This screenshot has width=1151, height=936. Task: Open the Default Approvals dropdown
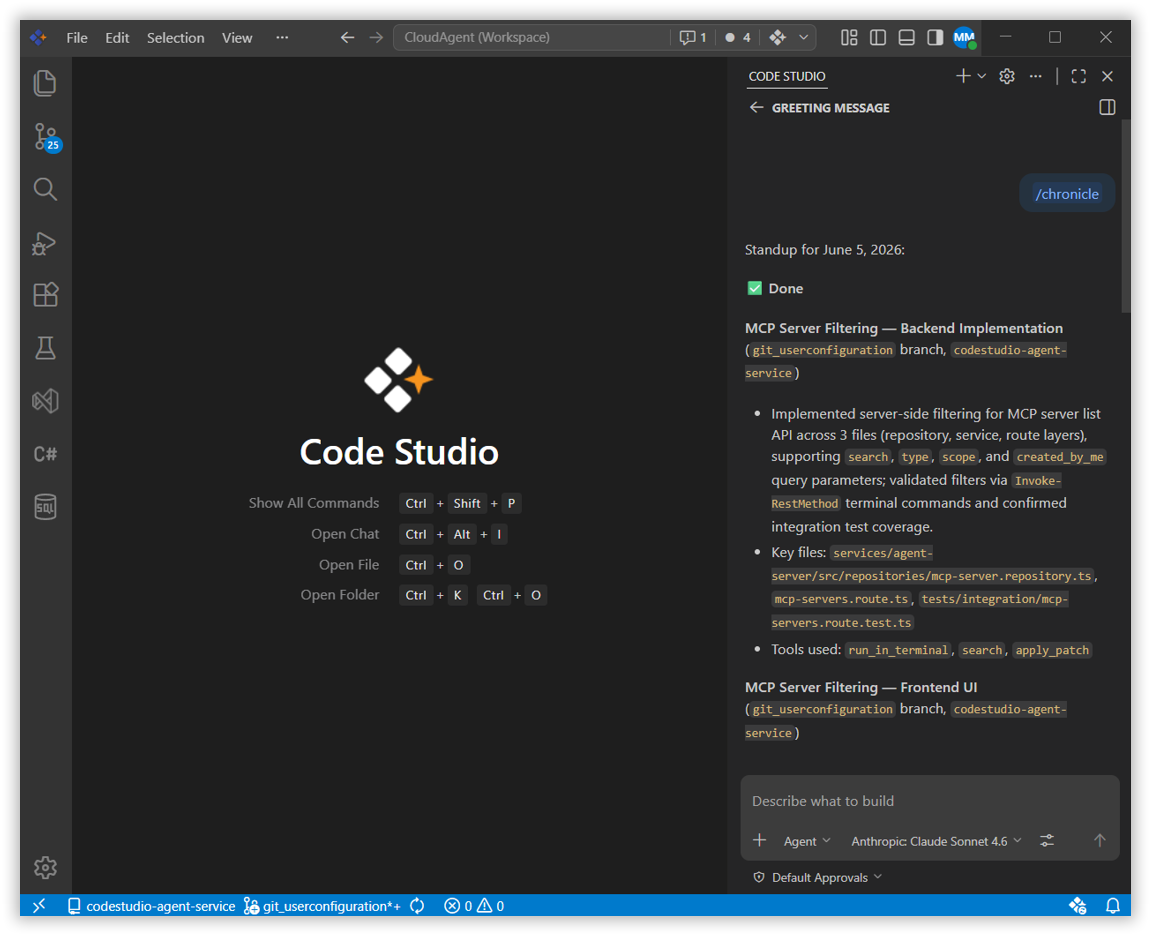click(x=818, y=878)
